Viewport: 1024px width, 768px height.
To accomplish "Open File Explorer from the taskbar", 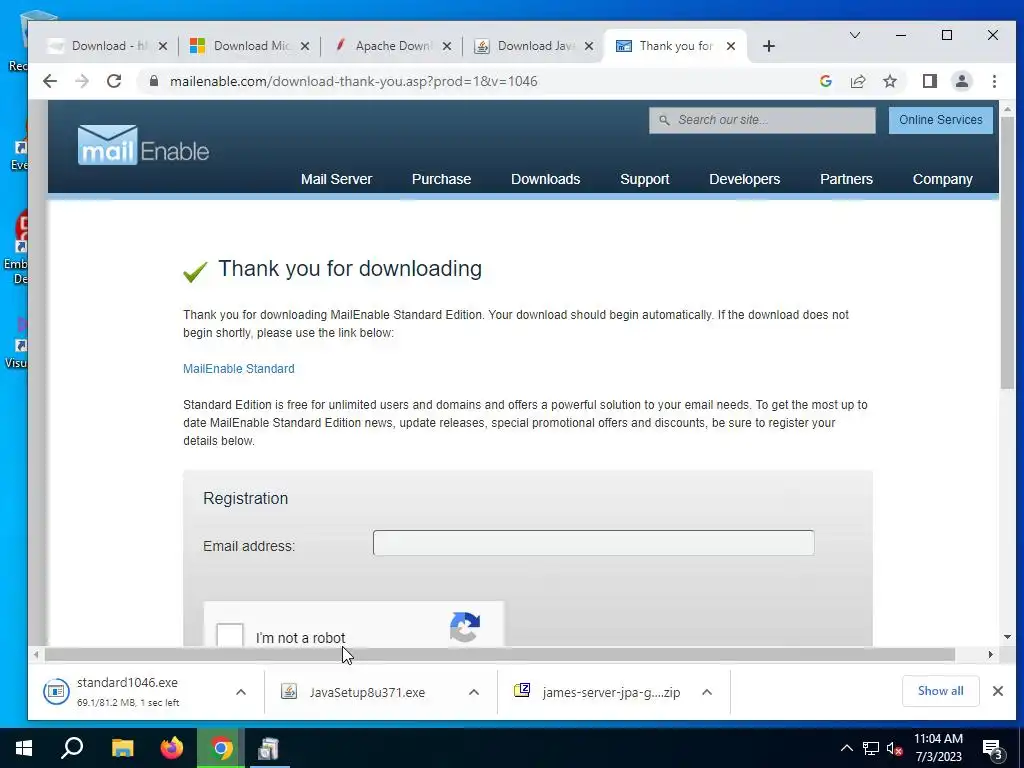I will coord(122,748).
